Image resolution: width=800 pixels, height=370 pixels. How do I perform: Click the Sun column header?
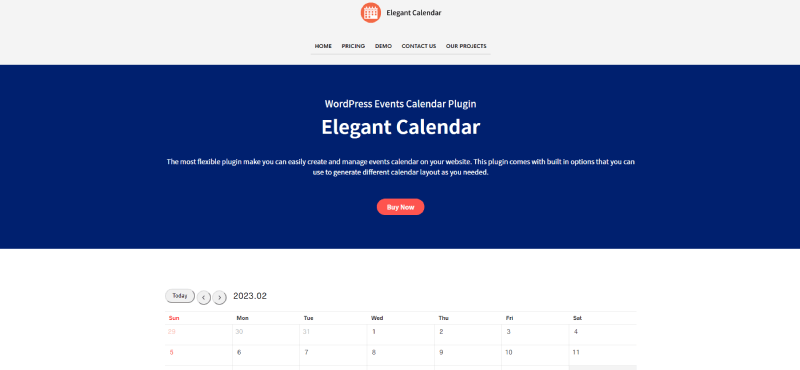(x=174, y=318)
